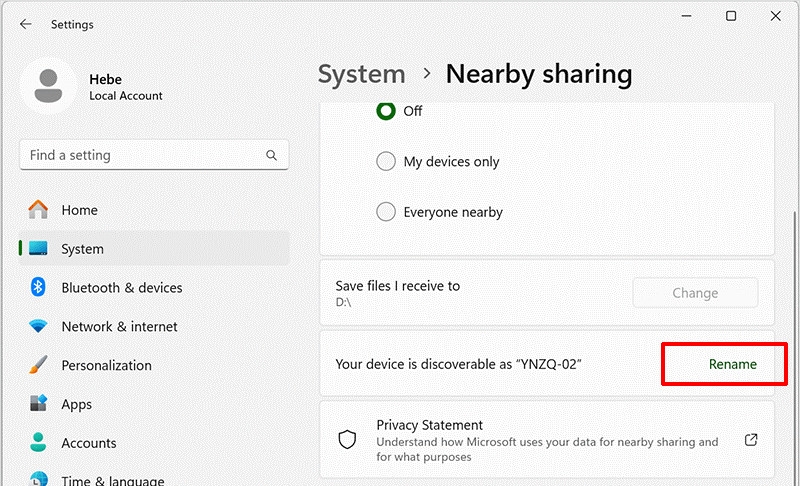This screenshot has width=800, height=486.
Task: Click the Rename link
Action: (733, 364)
